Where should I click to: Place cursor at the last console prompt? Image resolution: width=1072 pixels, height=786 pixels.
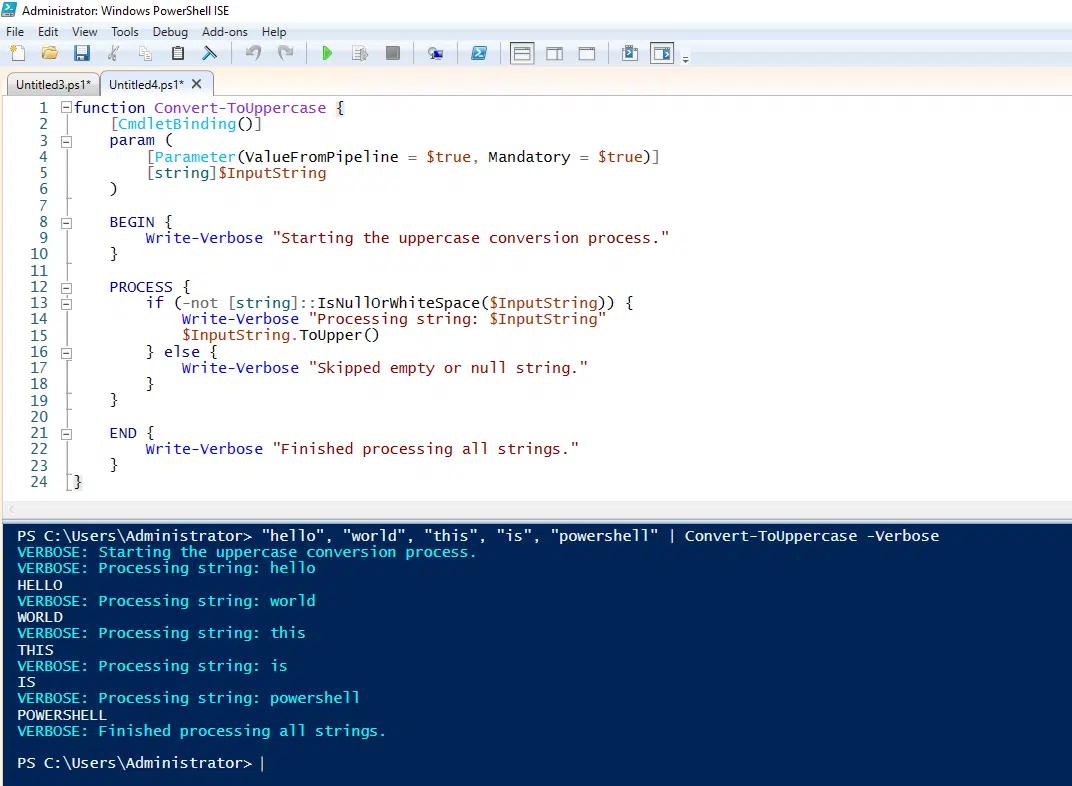[263, 763]
